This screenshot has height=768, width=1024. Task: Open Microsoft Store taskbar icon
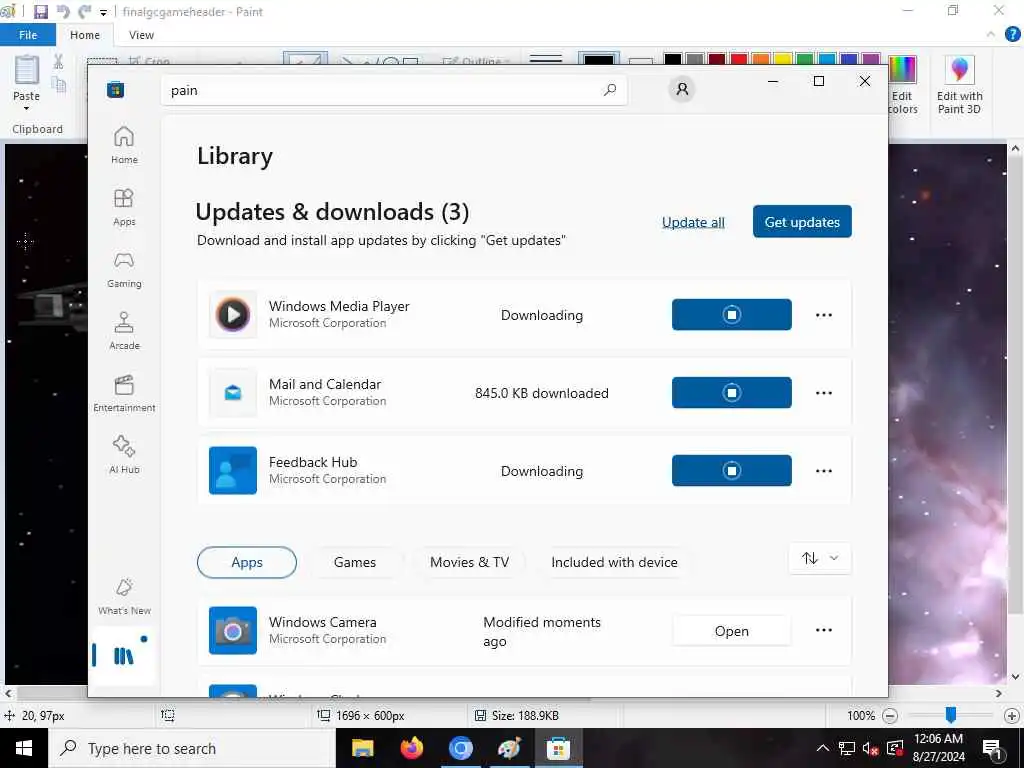558,748
